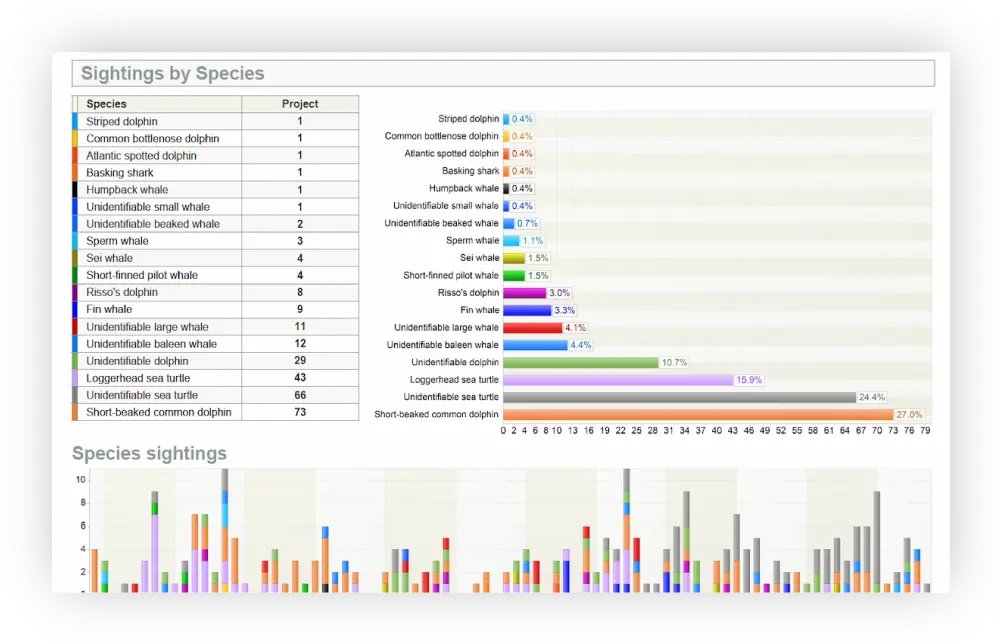Click the Sei whale label in the bar chart
1000x644 pixels.
coord(480,258)
